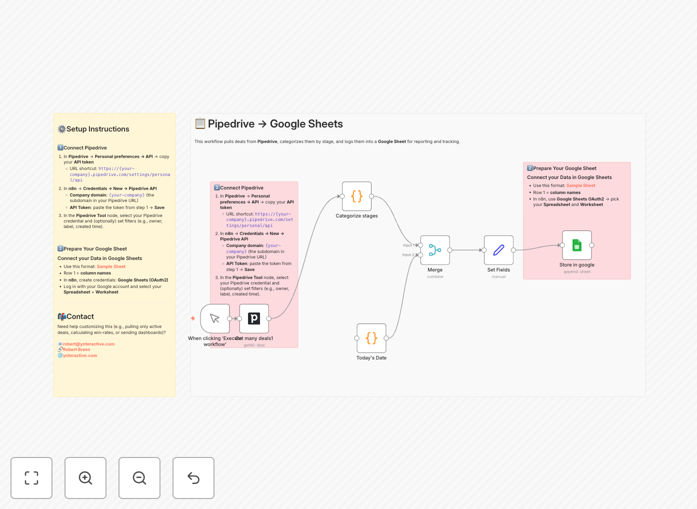Select the Pipedrive Get many deals node
Image resolution: width=697 pixels, height=509 pixels.
[x=254, y=318]
